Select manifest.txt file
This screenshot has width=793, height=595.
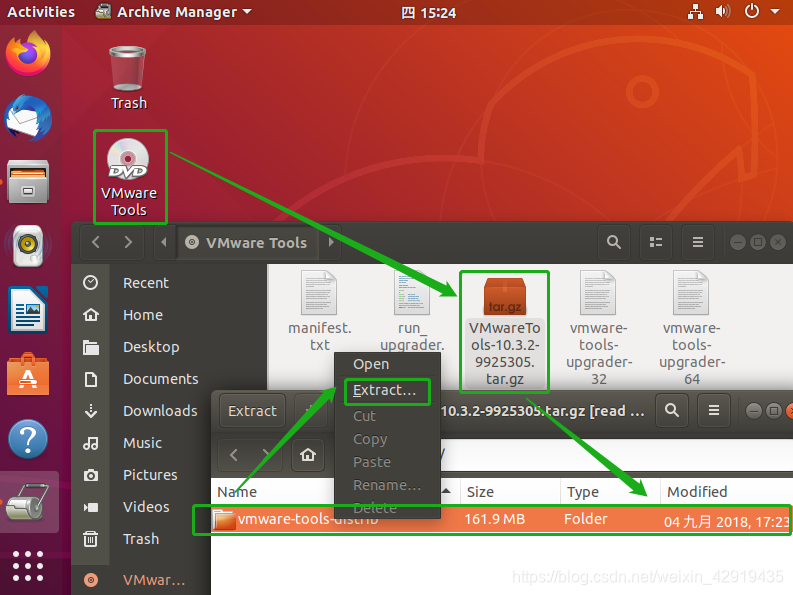319,311
